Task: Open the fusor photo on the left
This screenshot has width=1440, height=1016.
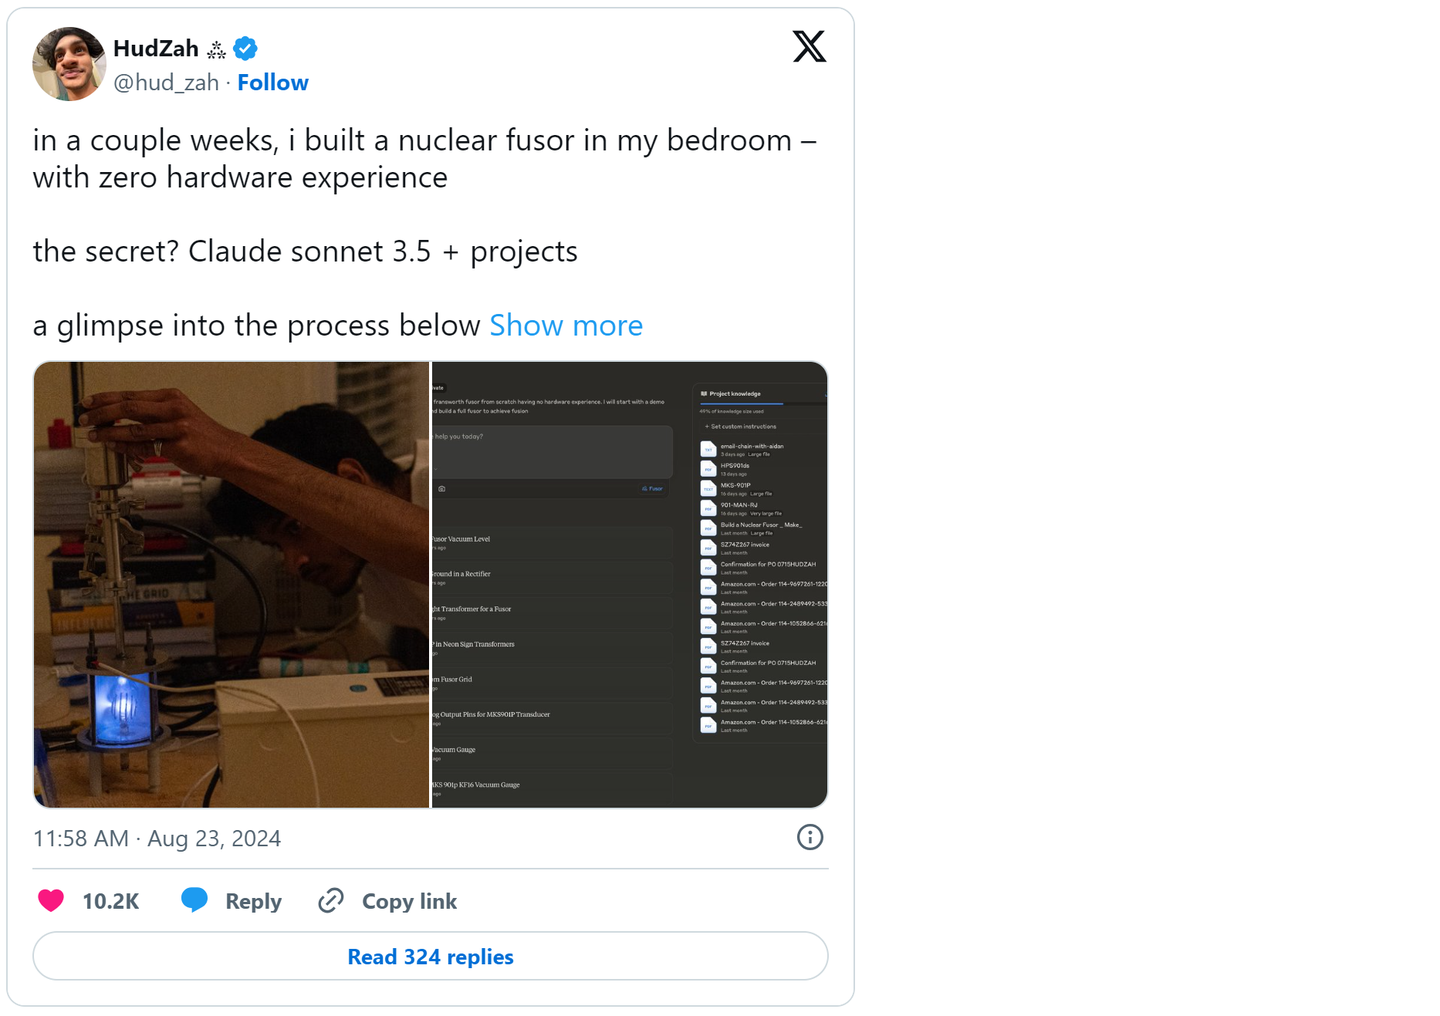Action: tap(232, 585)
